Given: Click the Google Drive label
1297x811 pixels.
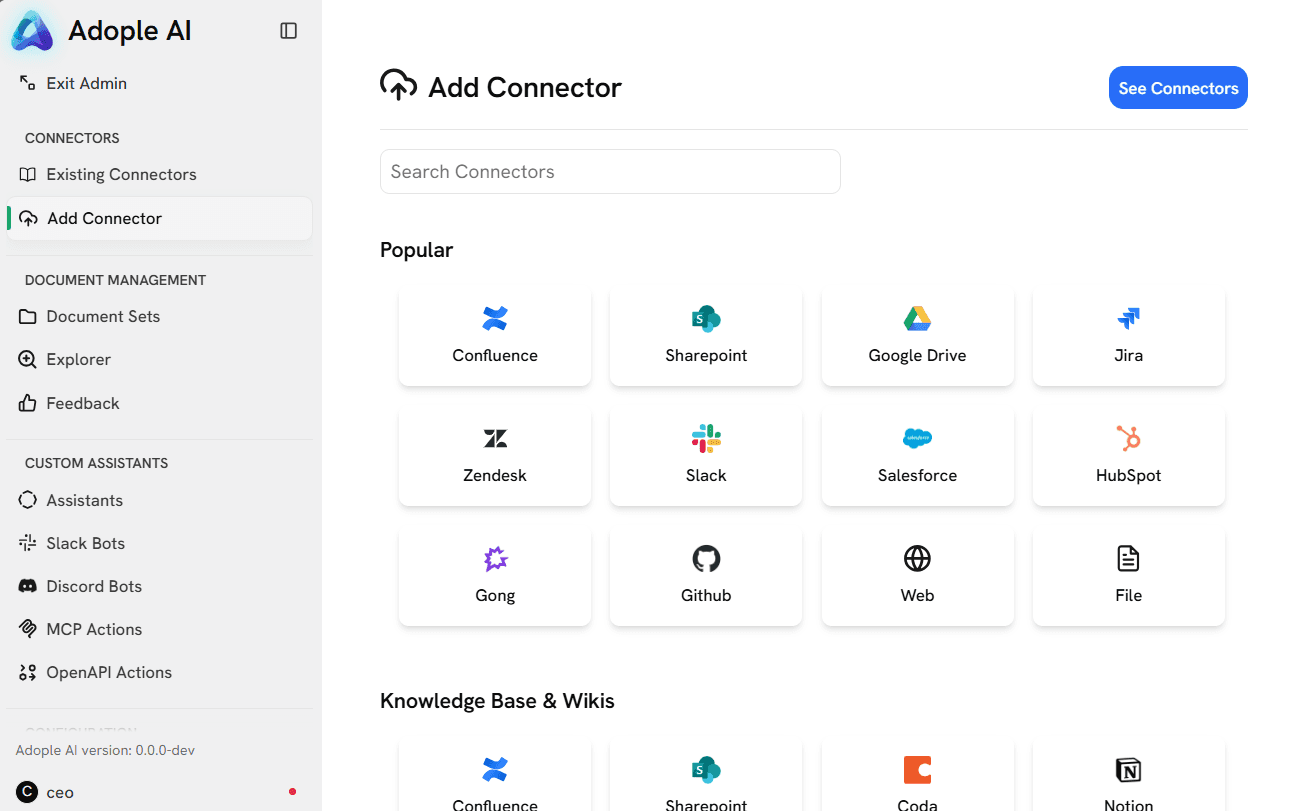Looking at the screenshot, I should point(917,355).
